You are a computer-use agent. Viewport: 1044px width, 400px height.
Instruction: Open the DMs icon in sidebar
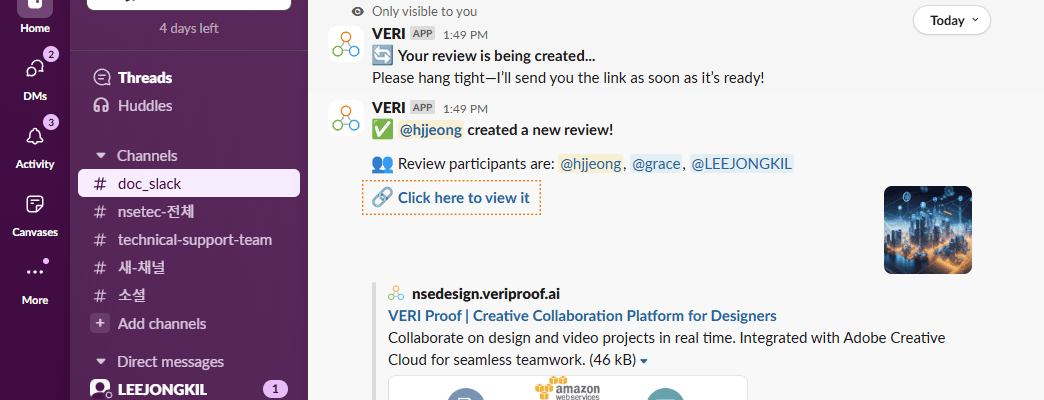coord(35,69)
